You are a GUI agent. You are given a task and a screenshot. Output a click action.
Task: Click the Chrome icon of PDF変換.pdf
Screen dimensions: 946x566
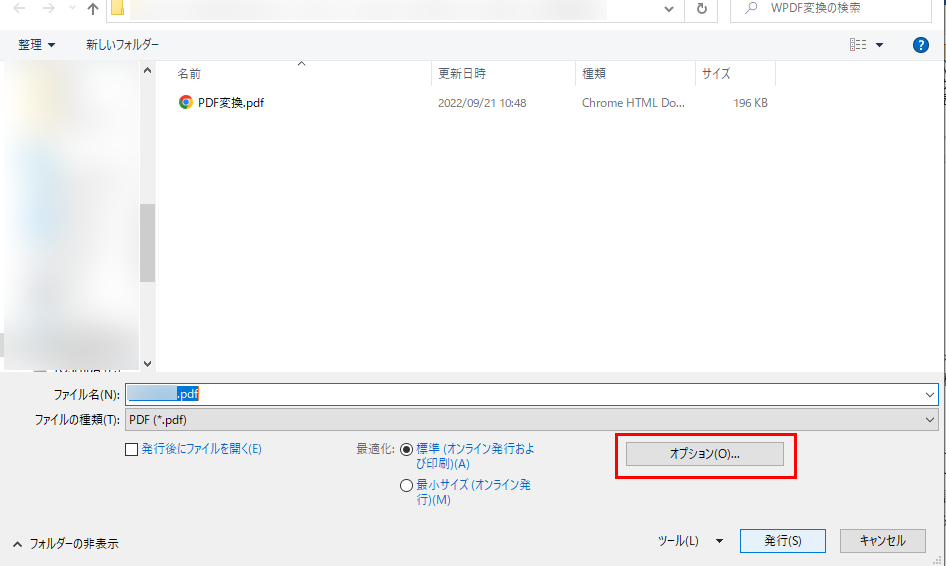pos(186,102)
